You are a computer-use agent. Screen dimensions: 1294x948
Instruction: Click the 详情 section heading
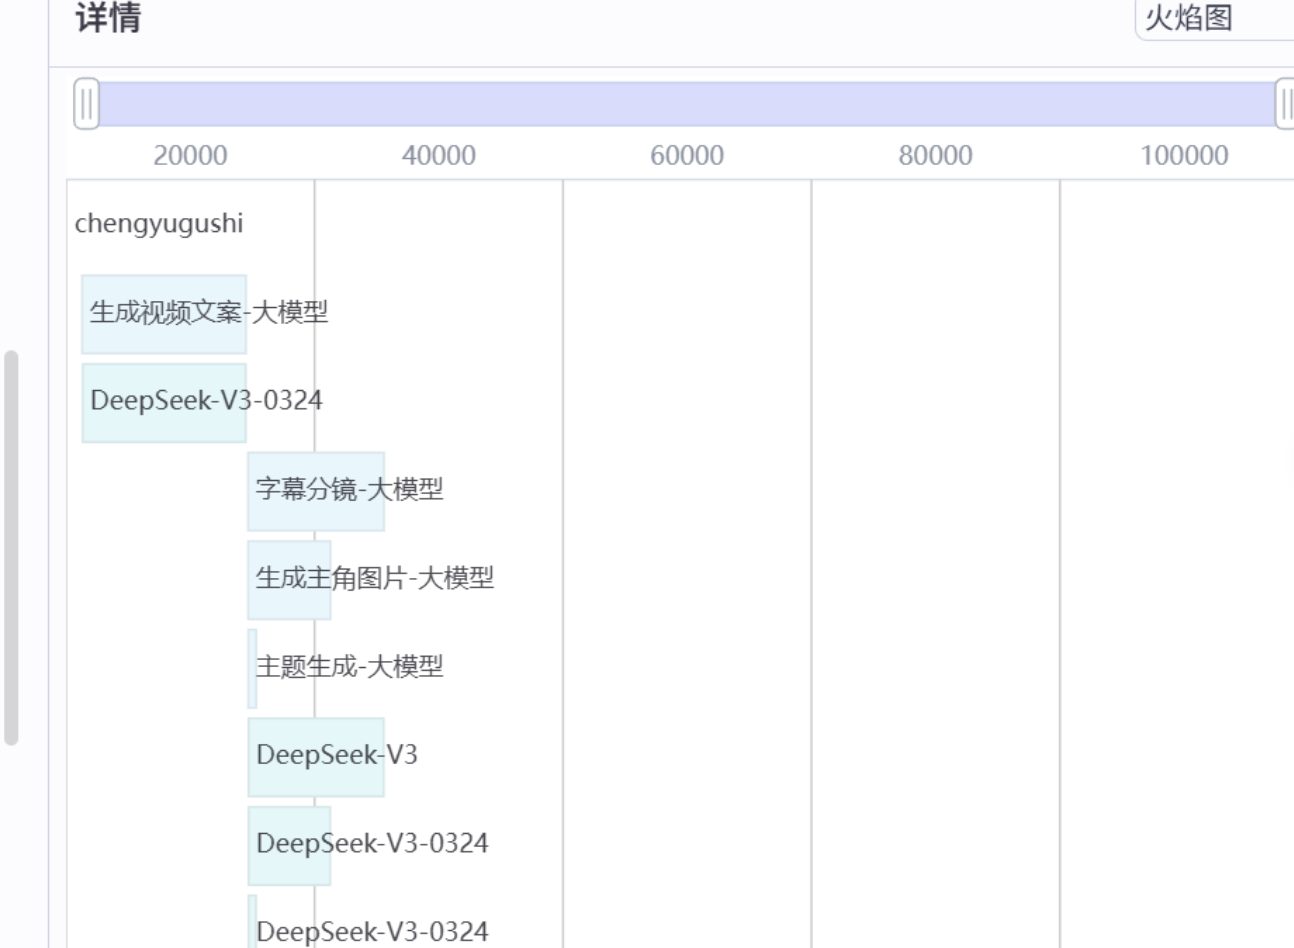pos(108,17)
